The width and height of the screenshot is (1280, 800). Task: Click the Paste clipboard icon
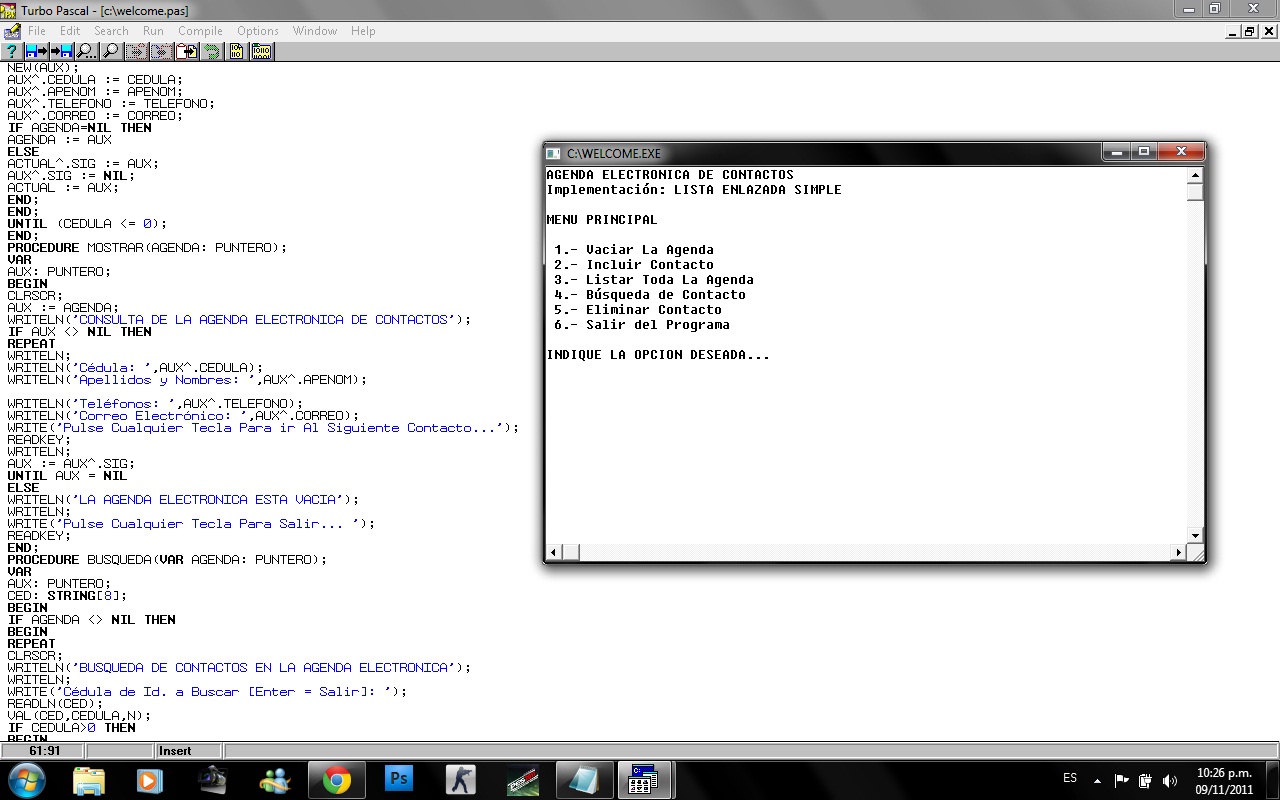click(184, 51)
